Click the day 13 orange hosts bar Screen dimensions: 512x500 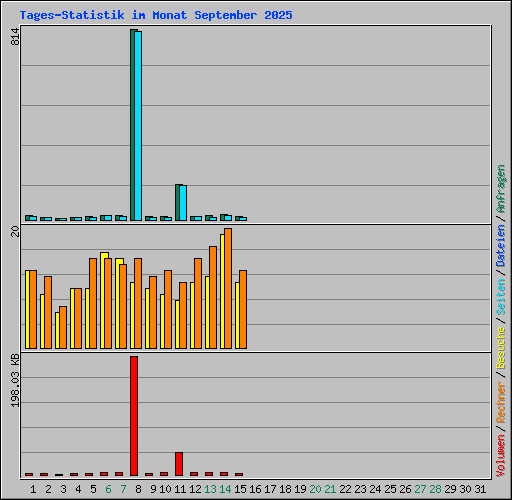tap(213, 298)
